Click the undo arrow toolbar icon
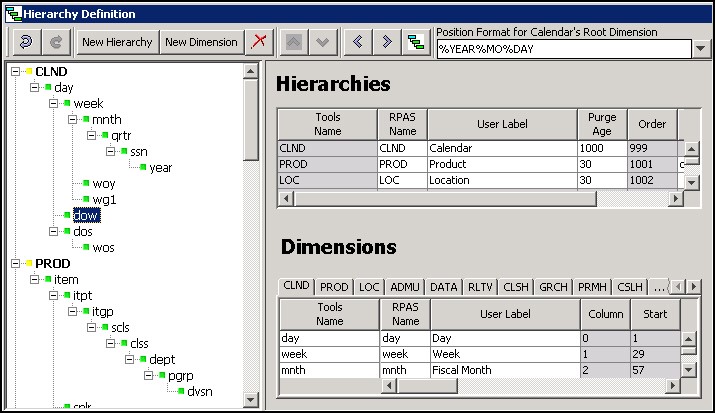The width and height of the screenshot is (715, 413). pyautogui.click(x=26, y=42)
